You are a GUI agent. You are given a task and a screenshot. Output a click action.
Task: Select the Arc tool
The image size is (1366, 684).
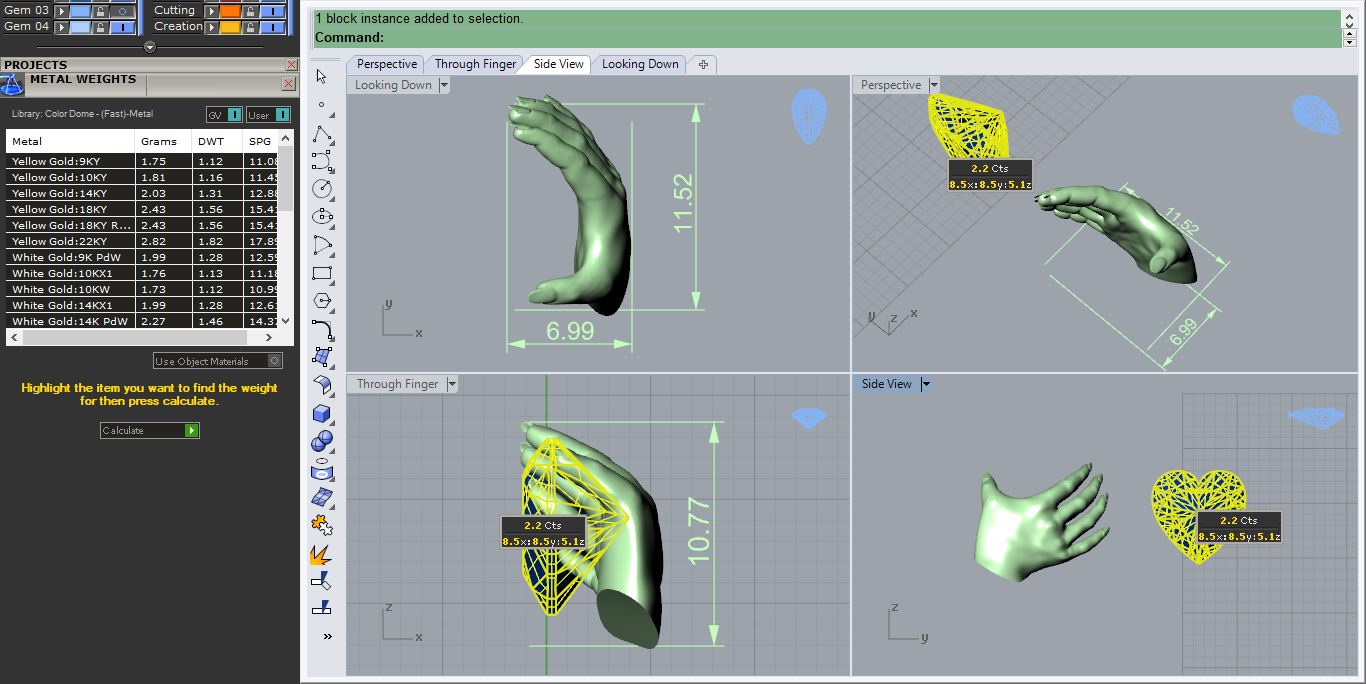[321, 245]
